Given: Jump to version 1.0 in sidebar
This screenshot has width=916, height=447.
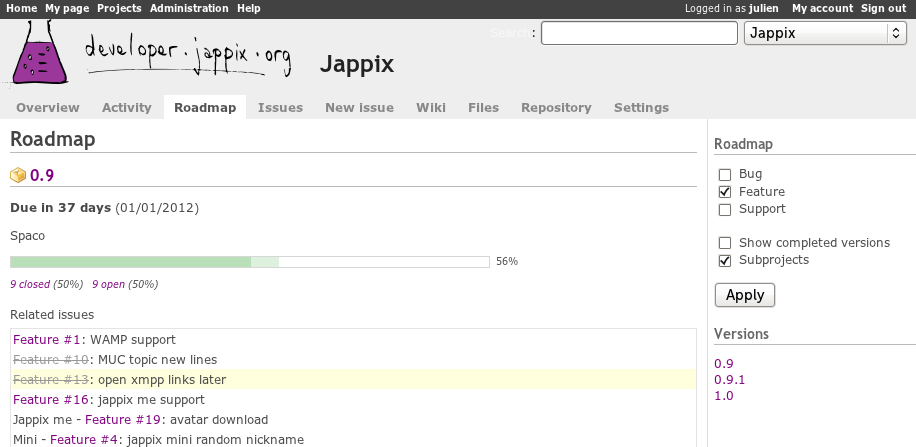Looking at the screenshot, I should [x=724, y=396].
